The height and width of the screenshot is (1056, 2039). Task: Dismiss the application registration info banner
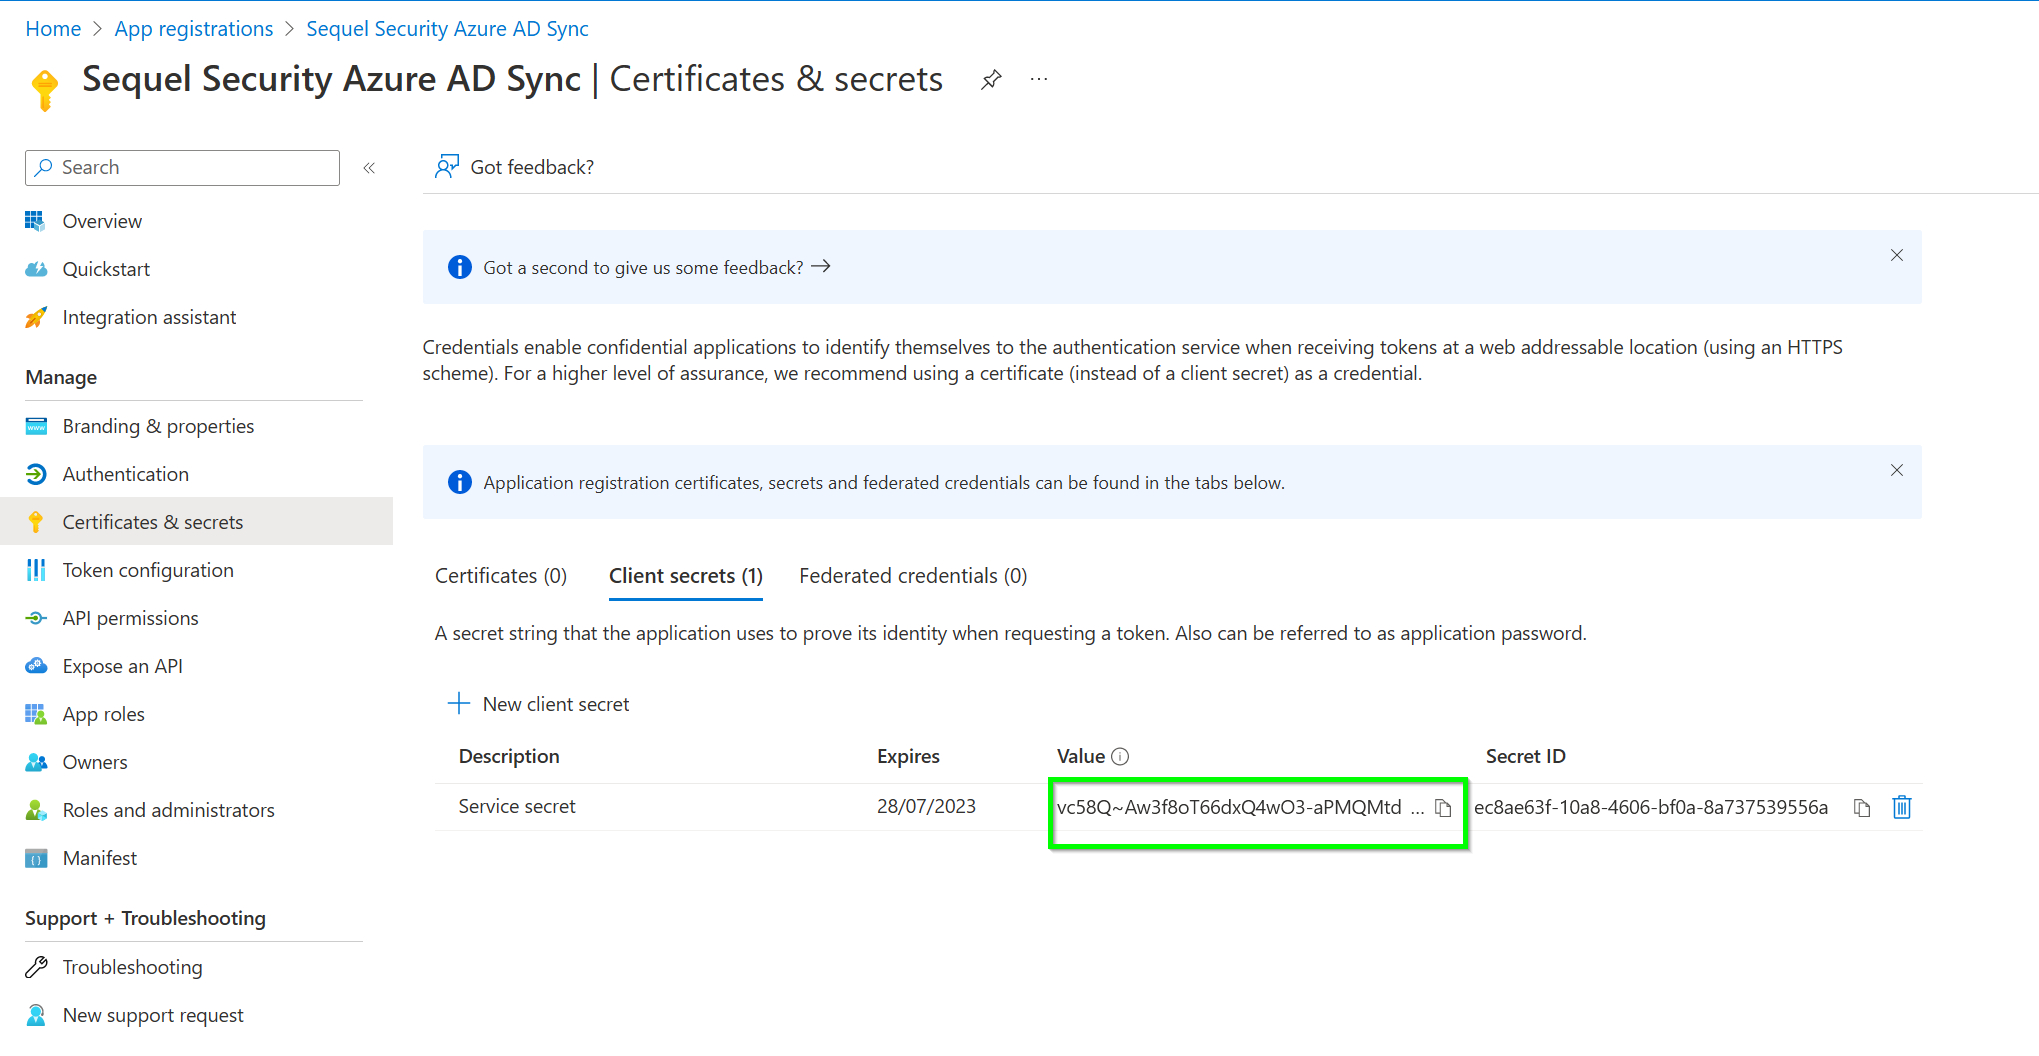point(1897,470)
